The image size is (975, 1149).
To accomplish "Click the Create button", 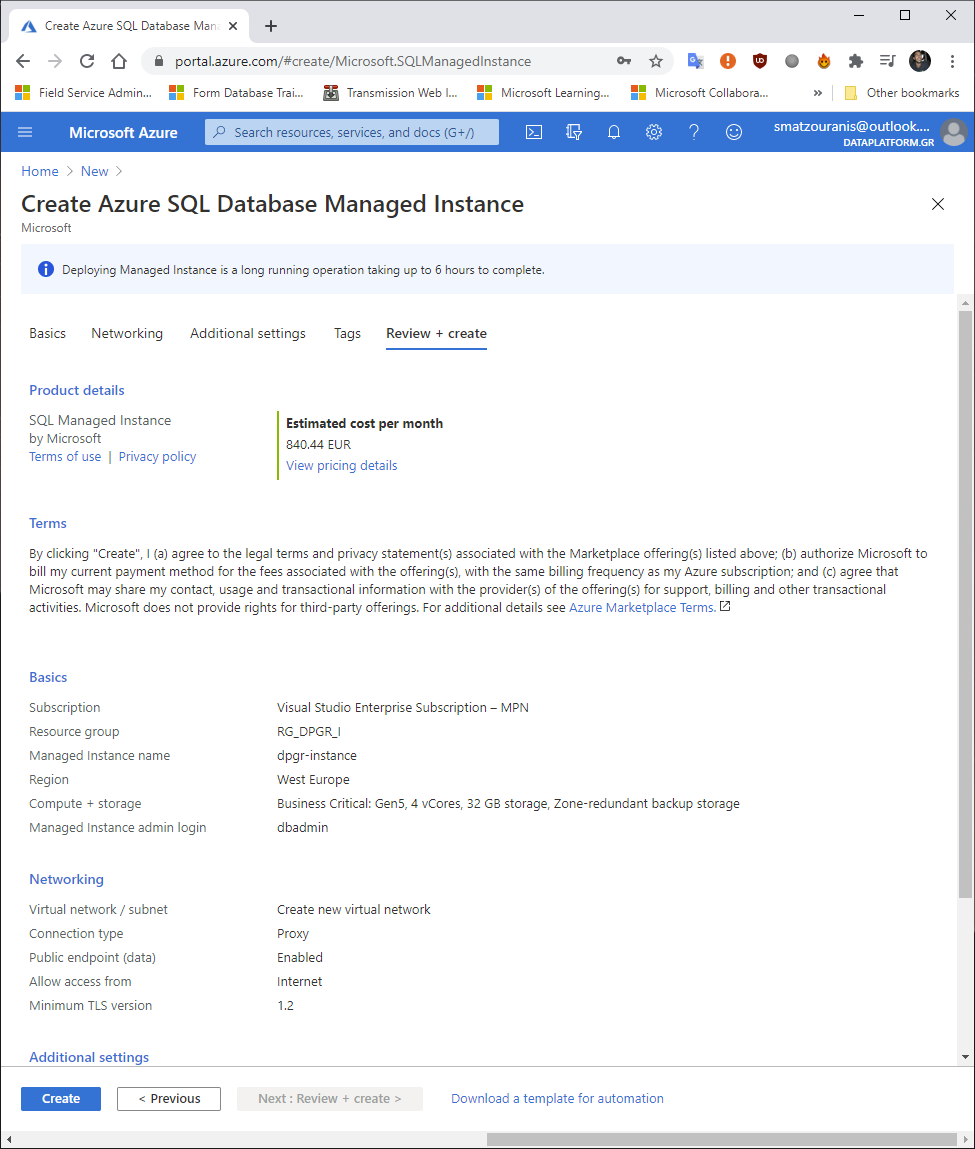I will [x=60, y=1098].
